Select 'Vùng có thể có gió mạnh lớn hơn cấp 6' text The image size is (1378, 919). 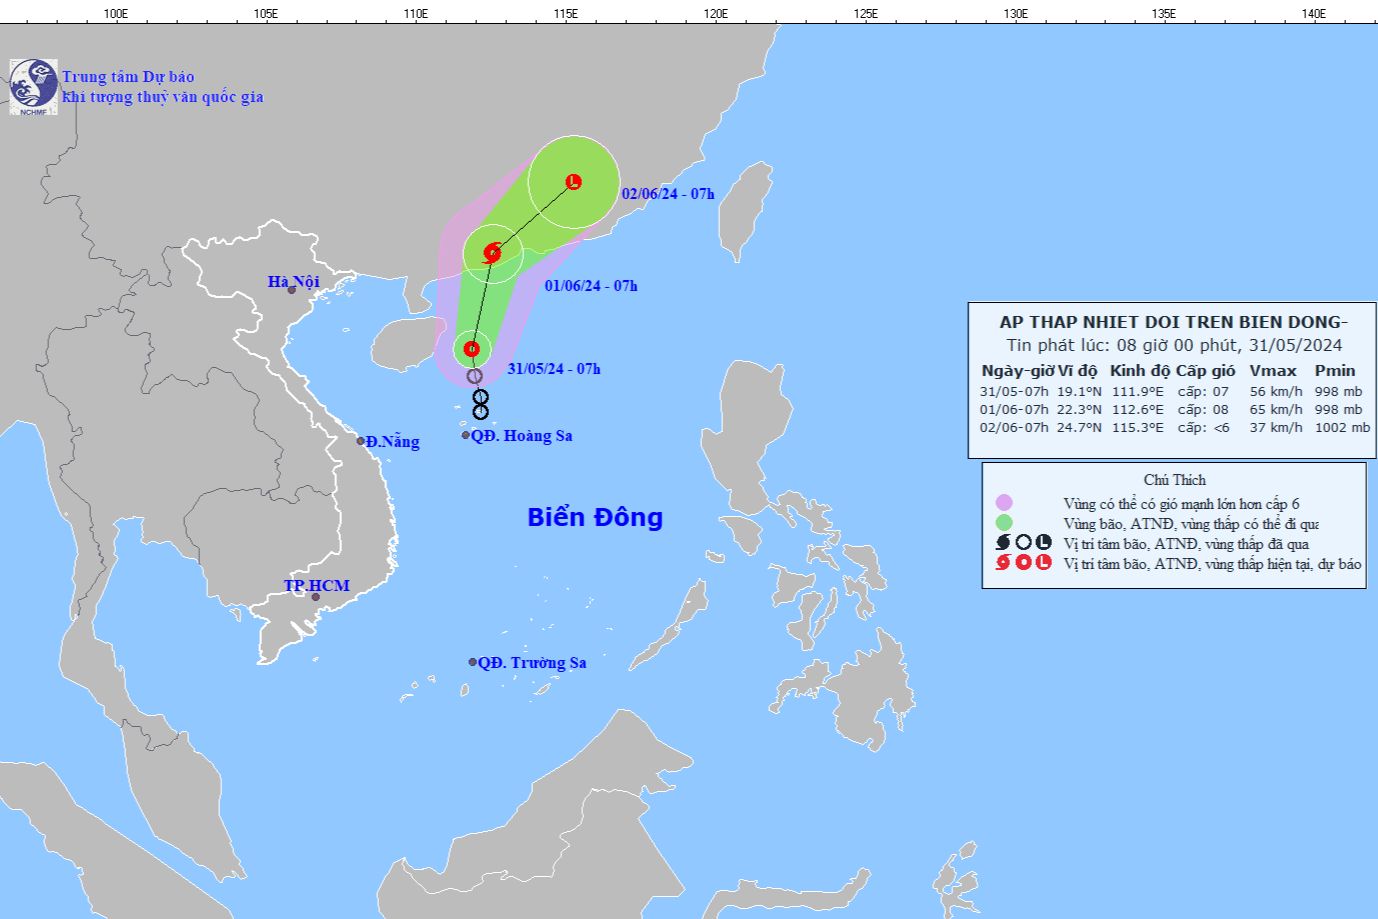(1182, 504)
